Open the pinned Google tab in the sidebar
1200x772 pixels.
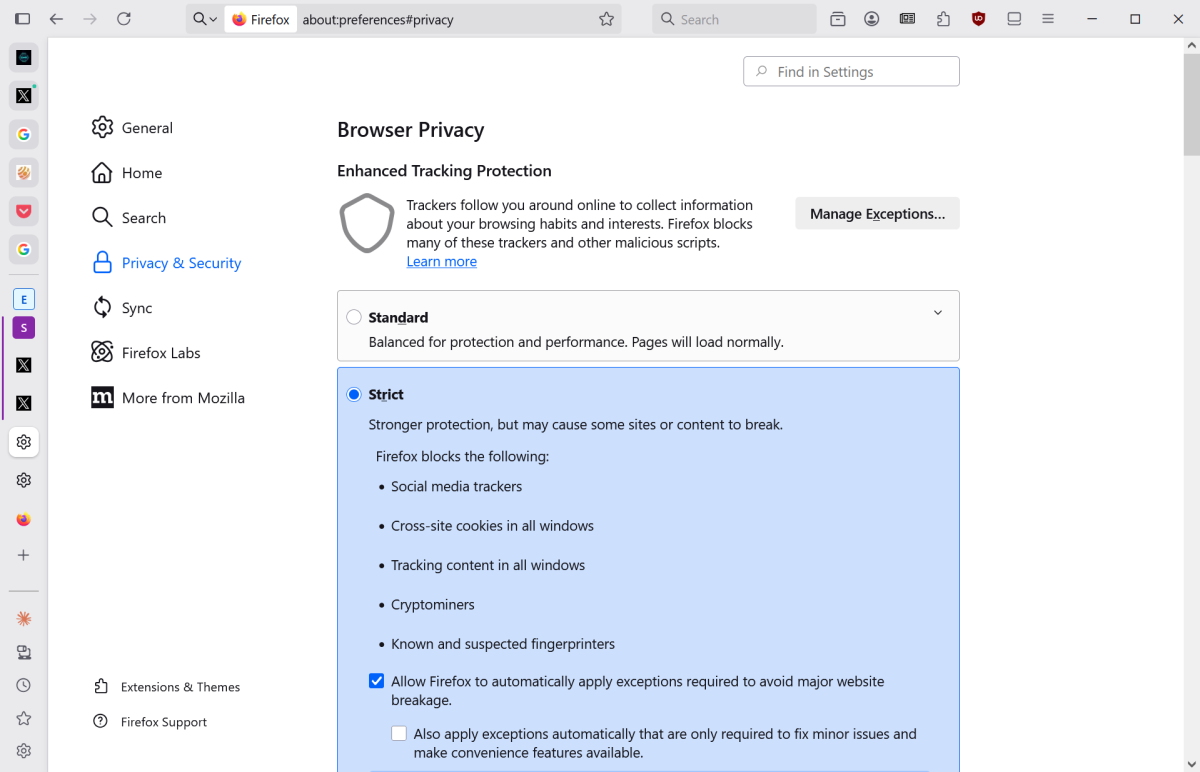click(23, 134)
